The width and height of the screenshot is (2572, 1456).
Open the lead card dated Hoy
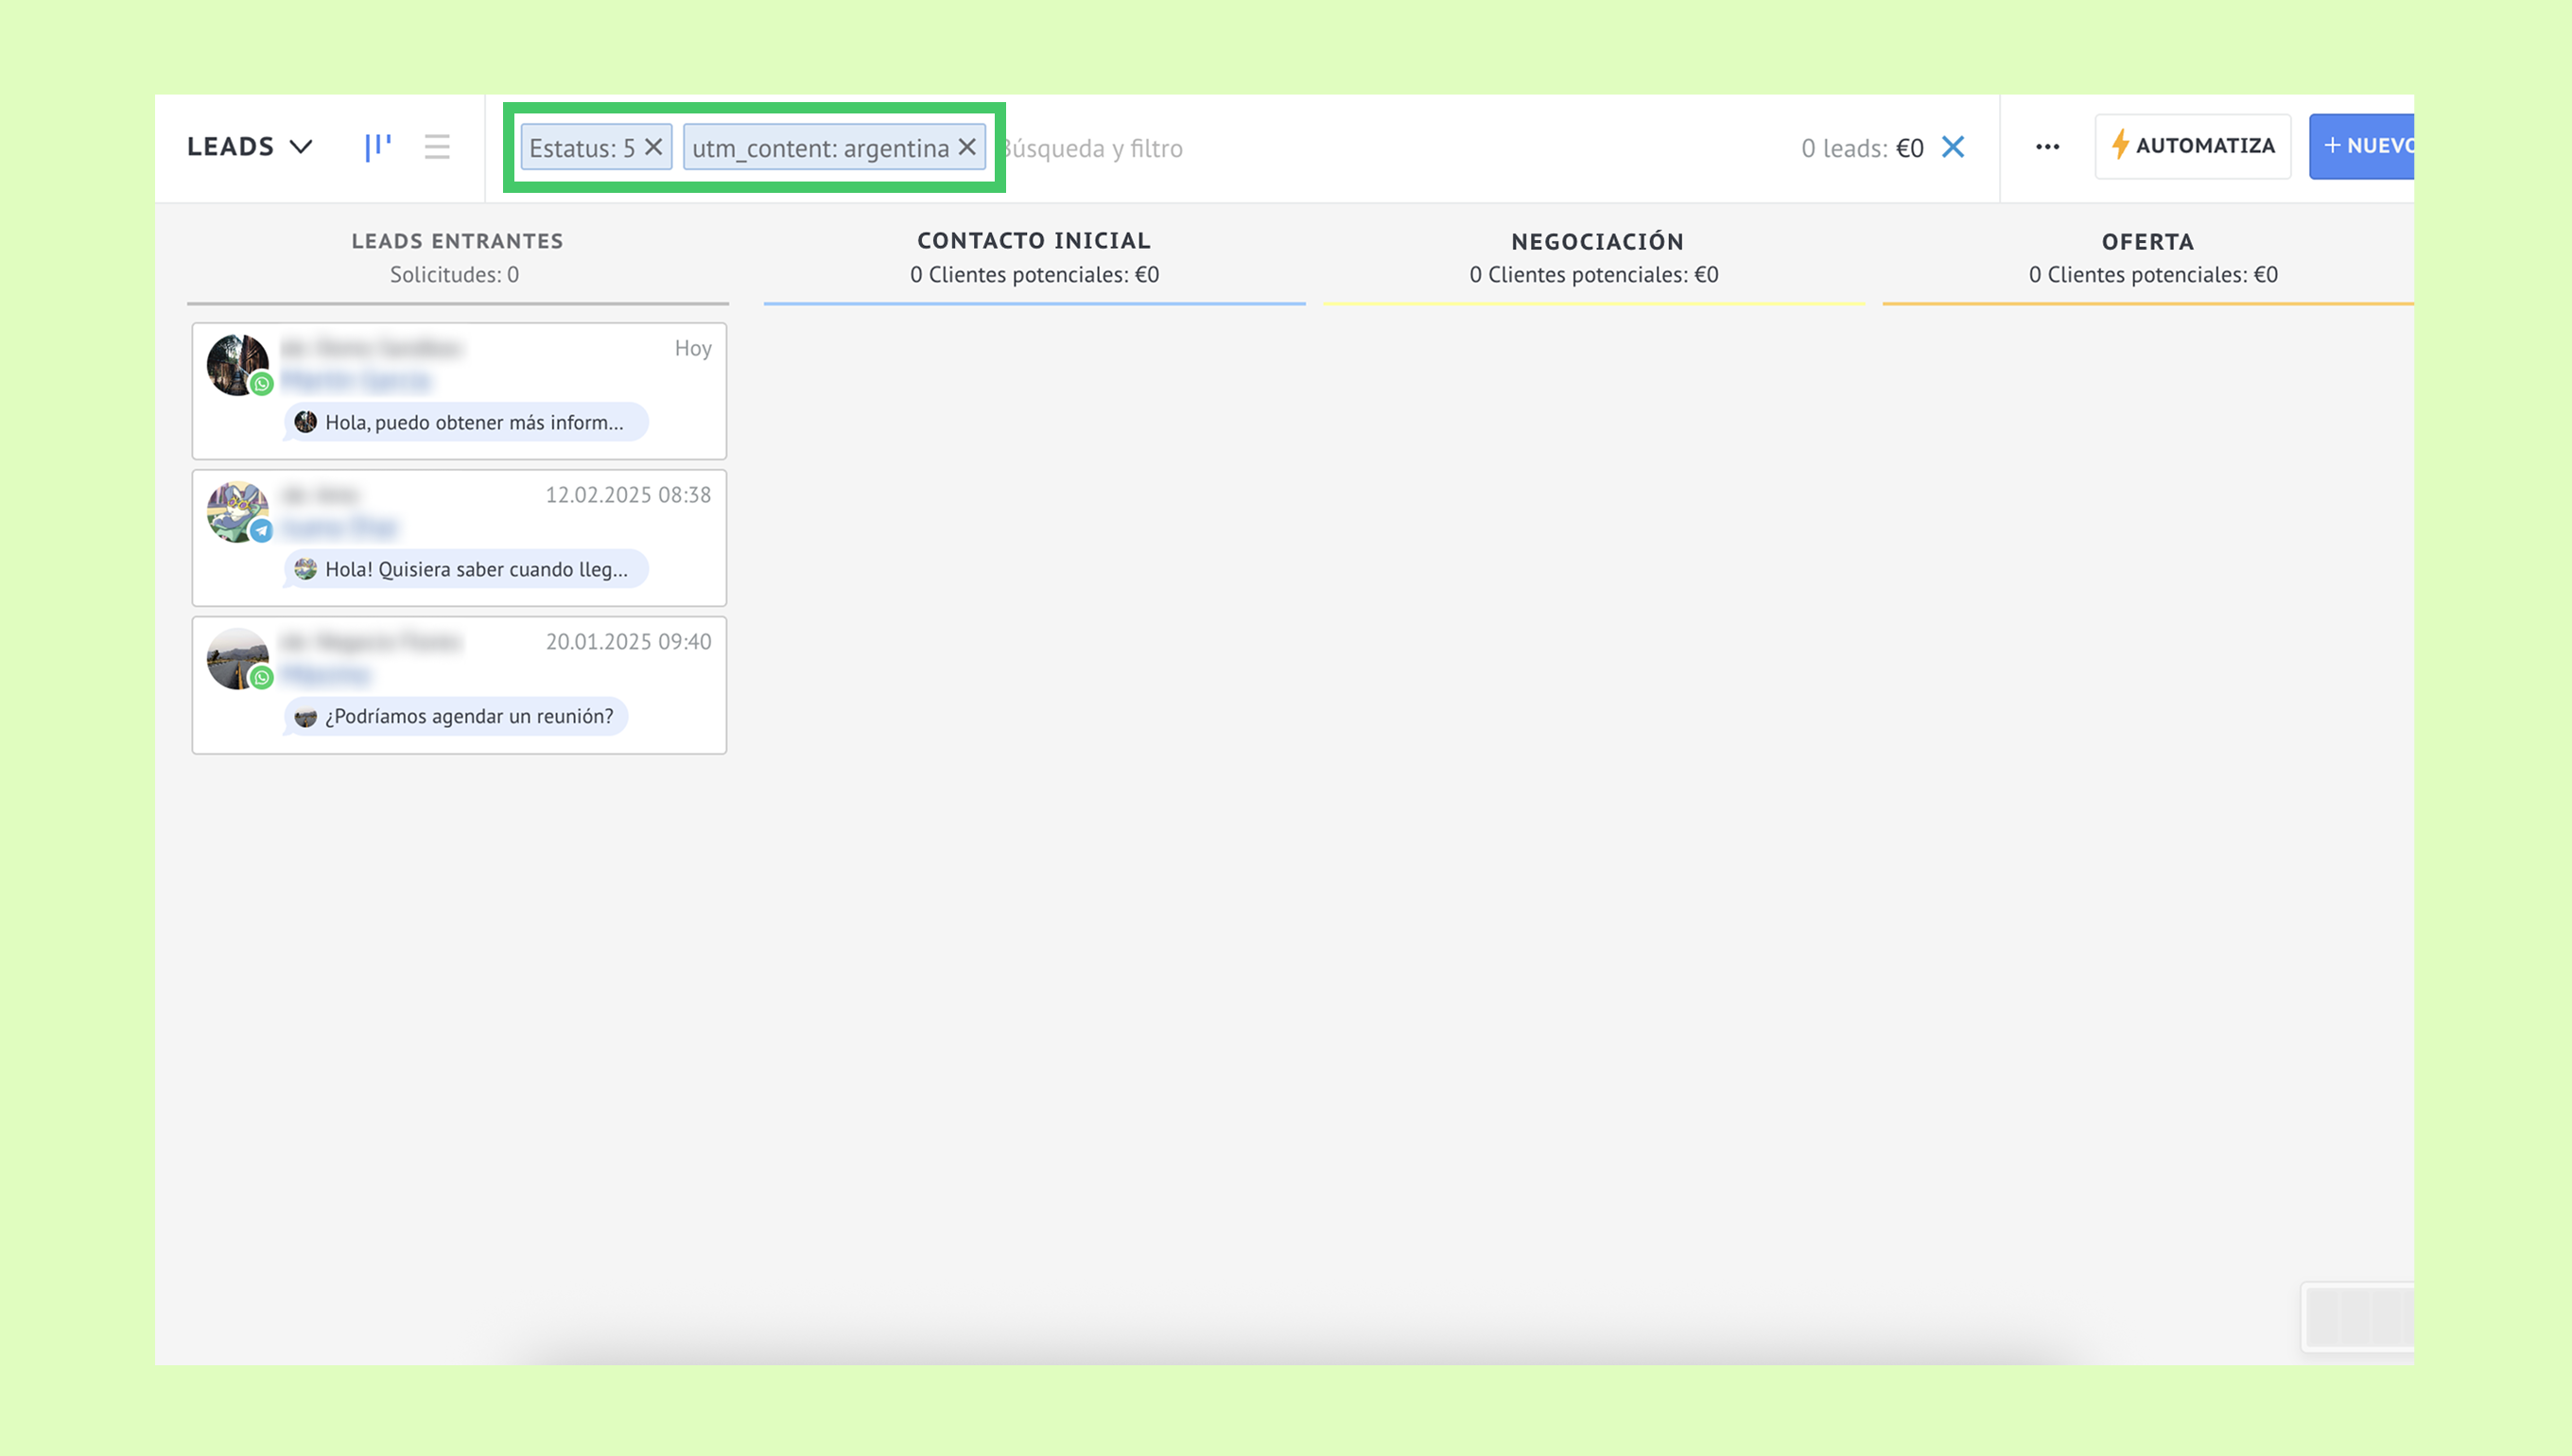500,365
